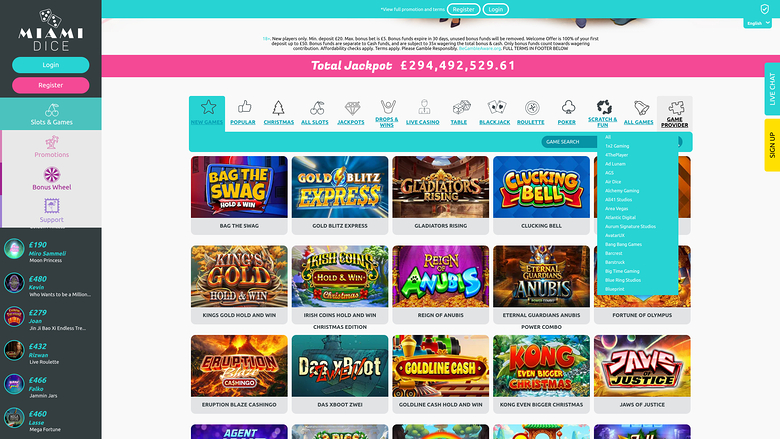Open the Live Chat side tab

click(772, 89)
